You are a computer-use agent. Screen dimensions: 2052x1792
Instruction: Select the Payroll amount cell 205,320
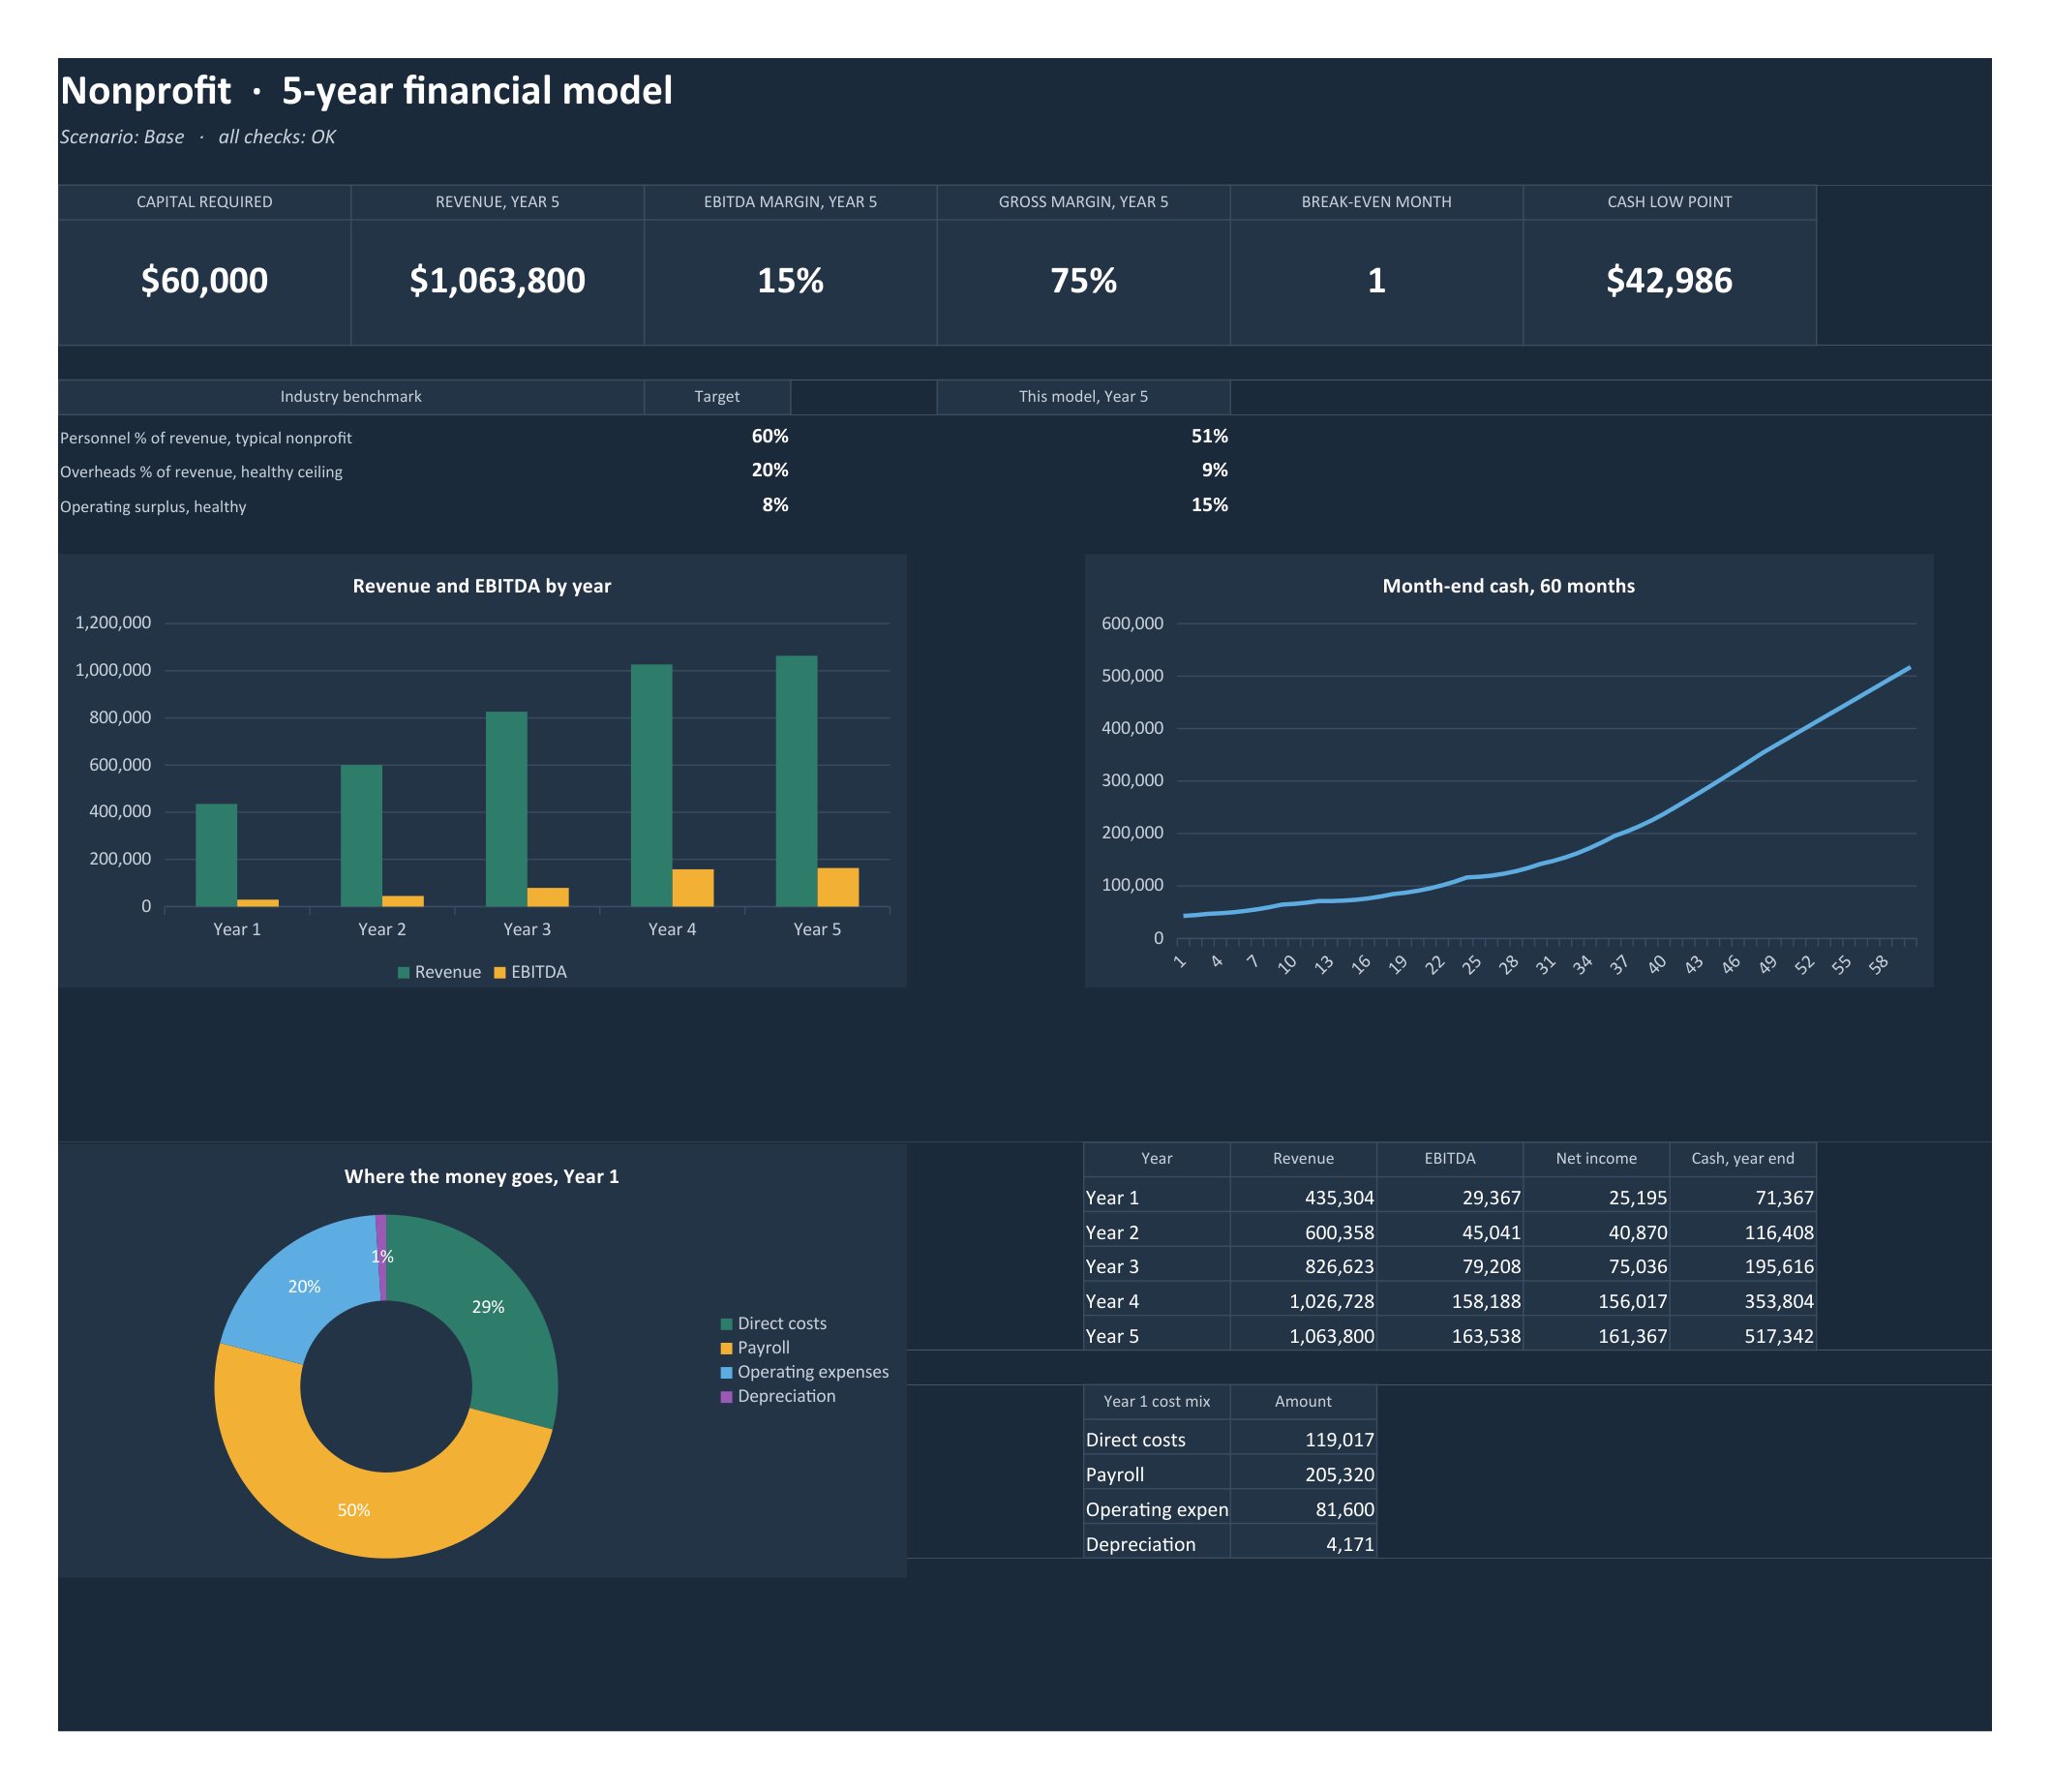coord(1303,1474)
